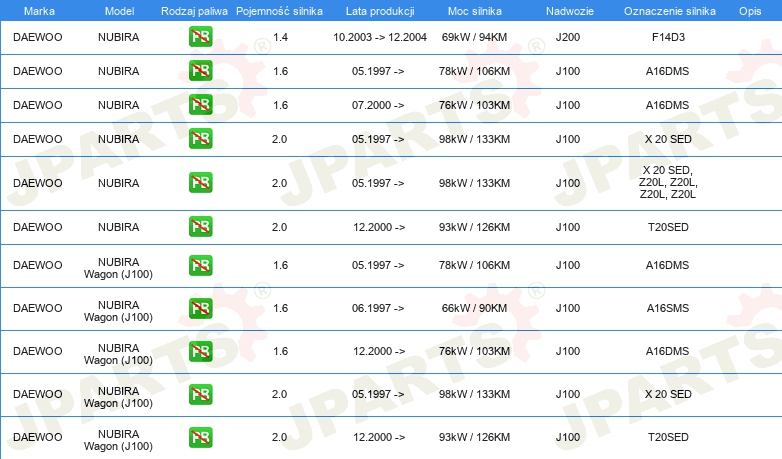The width and height of the screenshot is (782, 459).
Task: Click the fuel icon in the A16SMS row
Action: pyautogui.click(x=200, y=308)
